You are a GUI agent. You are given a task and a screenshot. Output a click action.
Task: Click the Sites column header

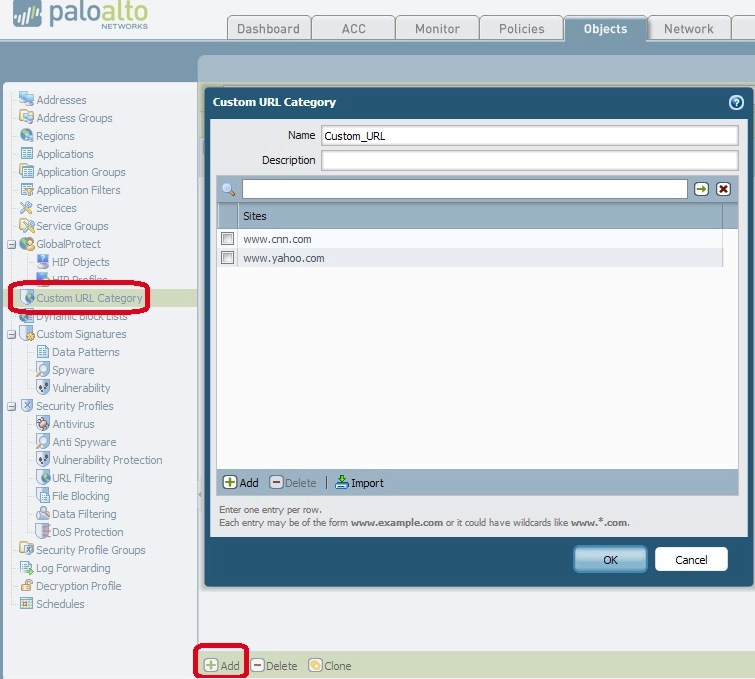tap(480, 216)
